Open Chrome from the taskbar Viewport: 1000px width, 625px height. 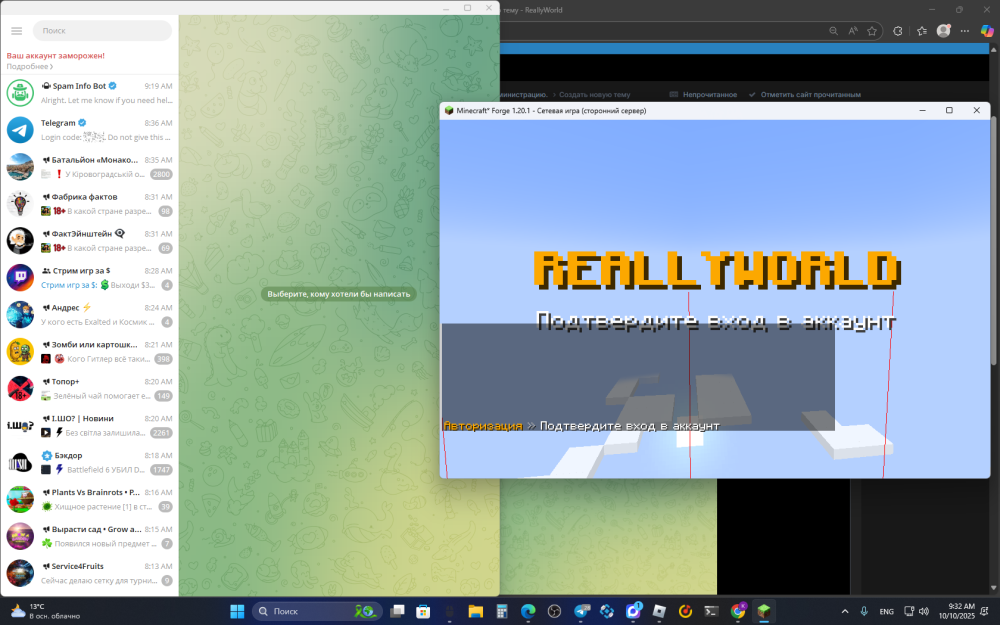tap(738, 612)
